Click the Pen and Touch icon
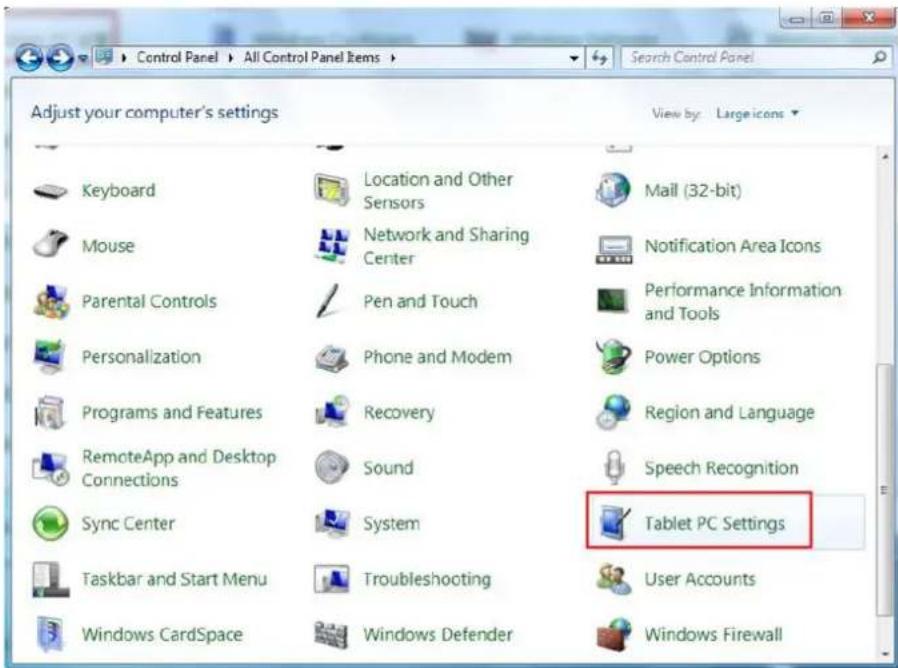This screenshot has height=668, width=898. click(x=328, y=300)
